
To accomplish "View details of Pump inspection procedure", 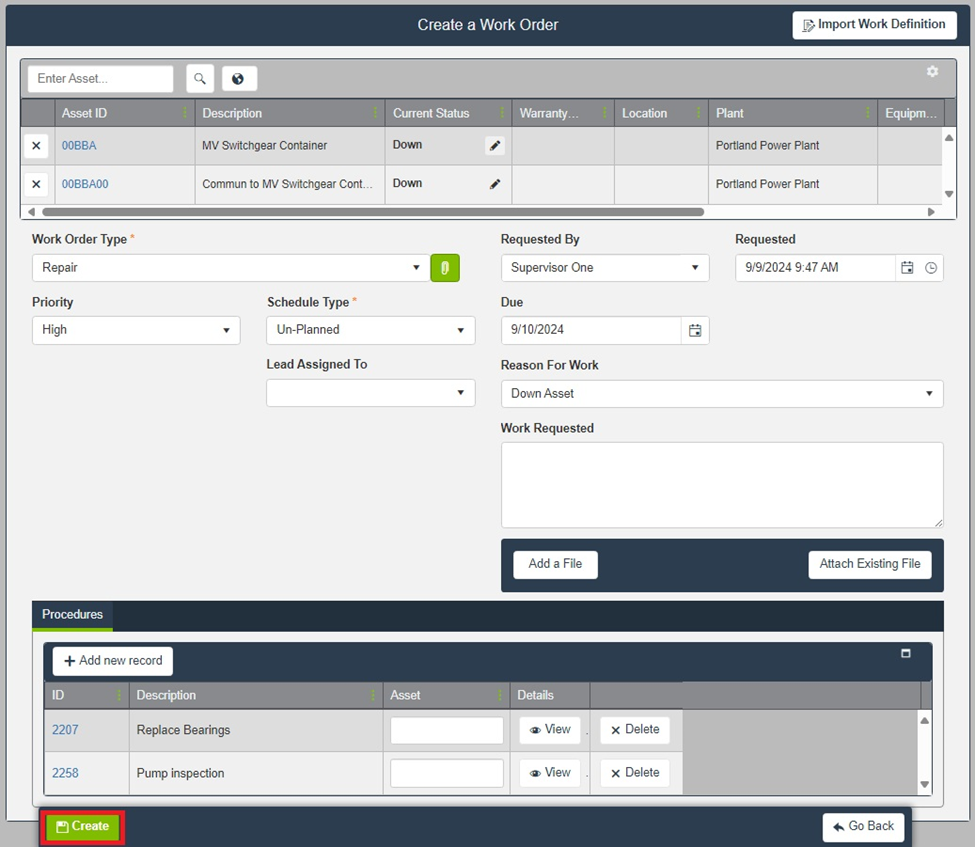I will tap(550, 773).
